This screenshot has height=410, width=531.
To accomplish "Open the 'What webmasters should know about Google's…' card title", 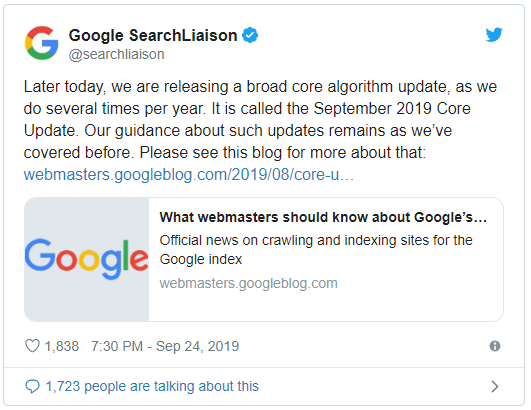I will coord(323,217).
